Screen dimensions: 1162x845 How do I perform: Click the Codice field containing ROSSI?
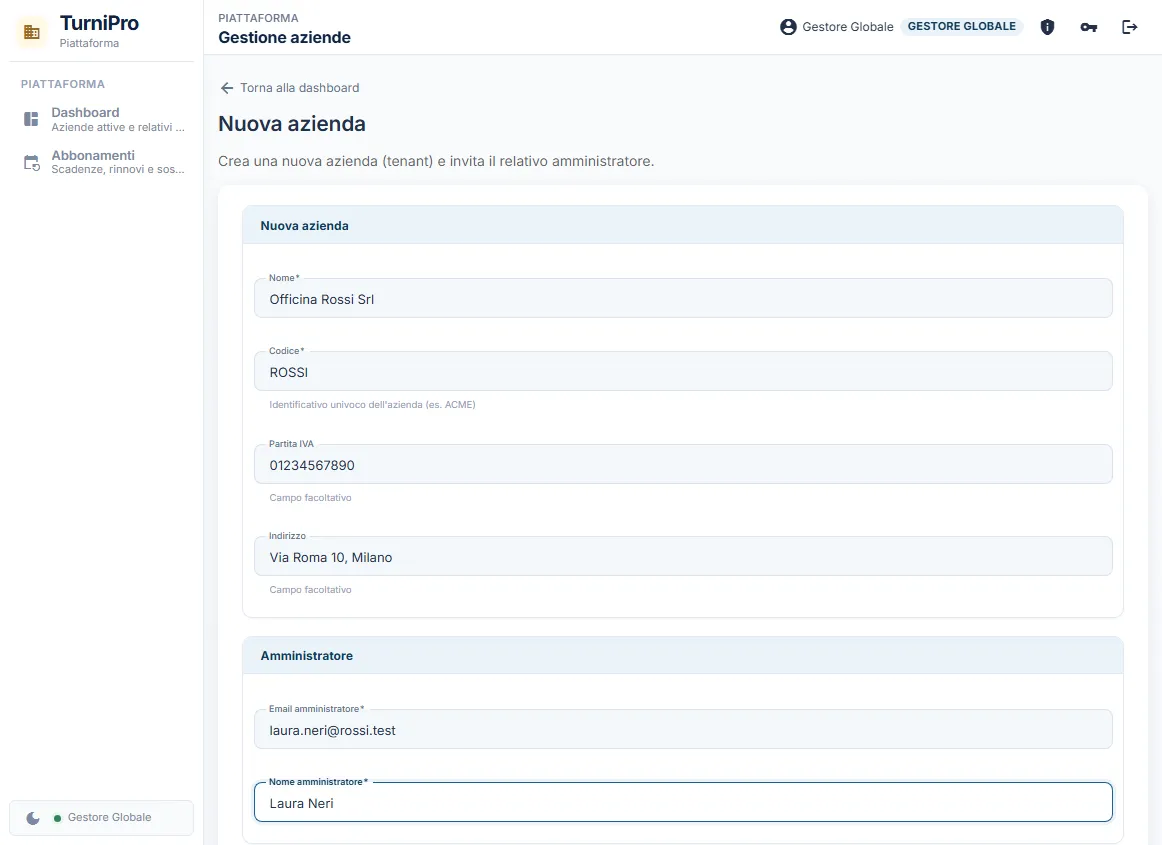click(x=683, y=371)
